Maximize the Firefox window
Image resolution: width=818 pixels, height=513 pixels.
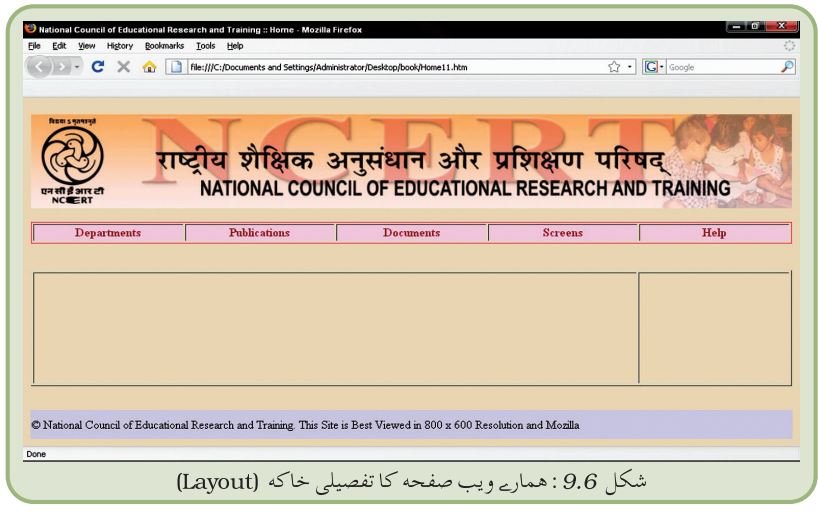coord(755,26)
